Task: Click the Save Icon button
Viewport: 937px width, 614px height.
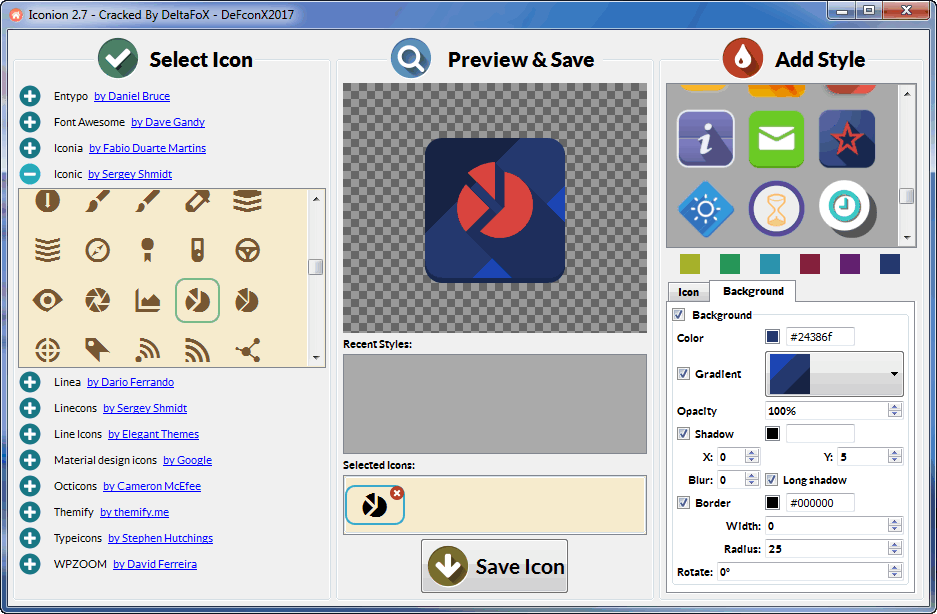Action: pyautogui.click(x=494, y=566)
